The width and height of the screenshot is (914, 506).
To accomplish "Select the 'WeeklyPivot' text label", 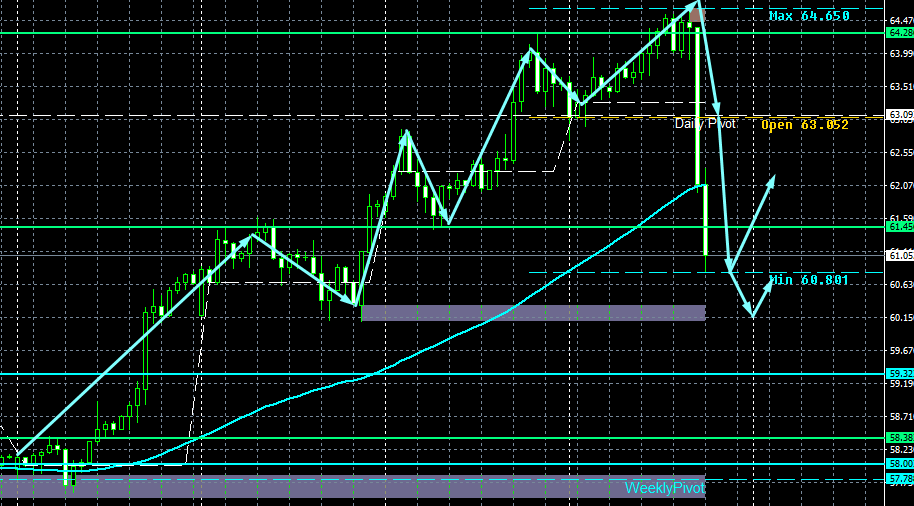I will click(665, 488).
